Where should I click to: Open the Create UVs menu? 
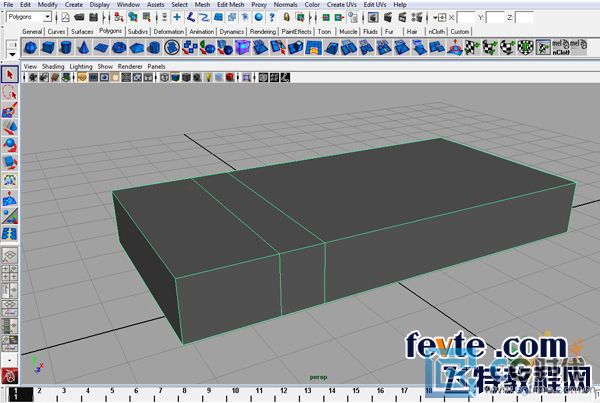click(342, 5)
